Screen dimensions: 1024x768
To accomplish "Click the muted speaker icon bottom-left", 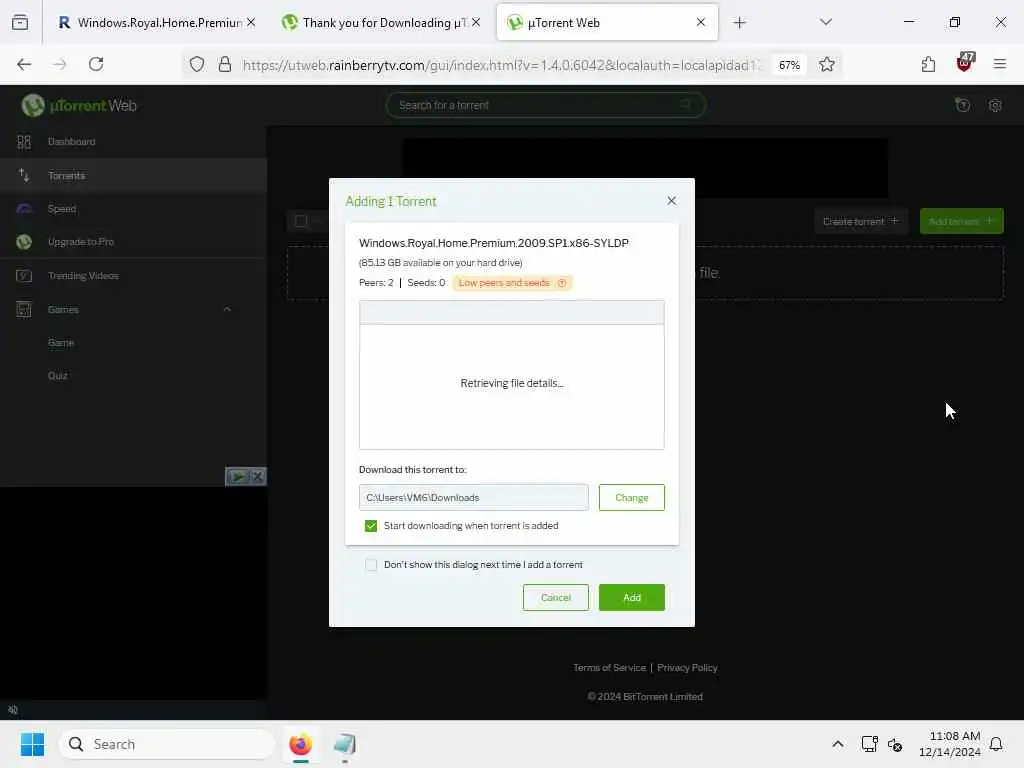I will coord(12,710).
